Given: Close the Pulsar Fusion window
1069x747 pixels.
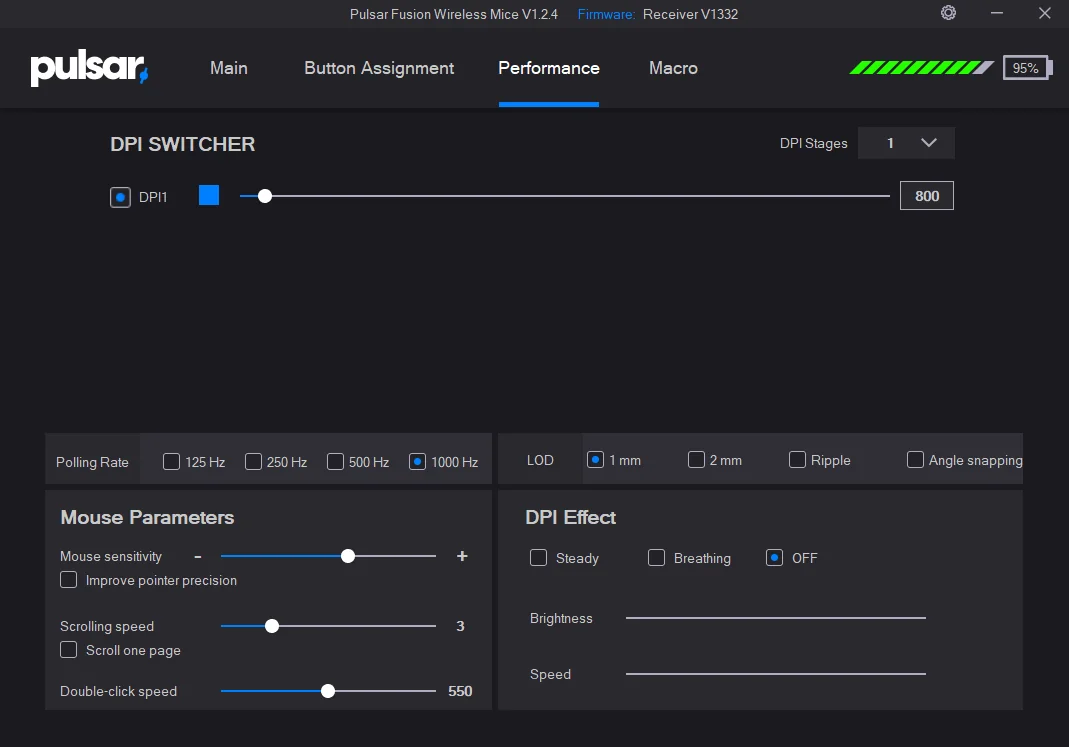Looking at the screenshot, I should coord(1044,13).
